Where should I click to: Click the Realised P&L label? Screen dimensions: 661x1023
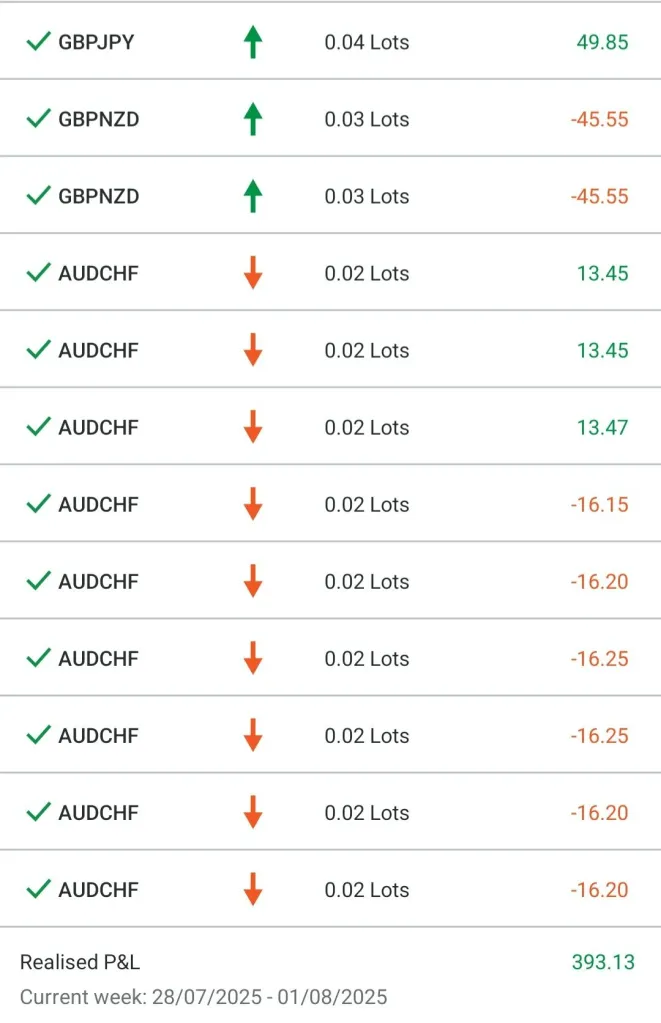tap(80, 962)
